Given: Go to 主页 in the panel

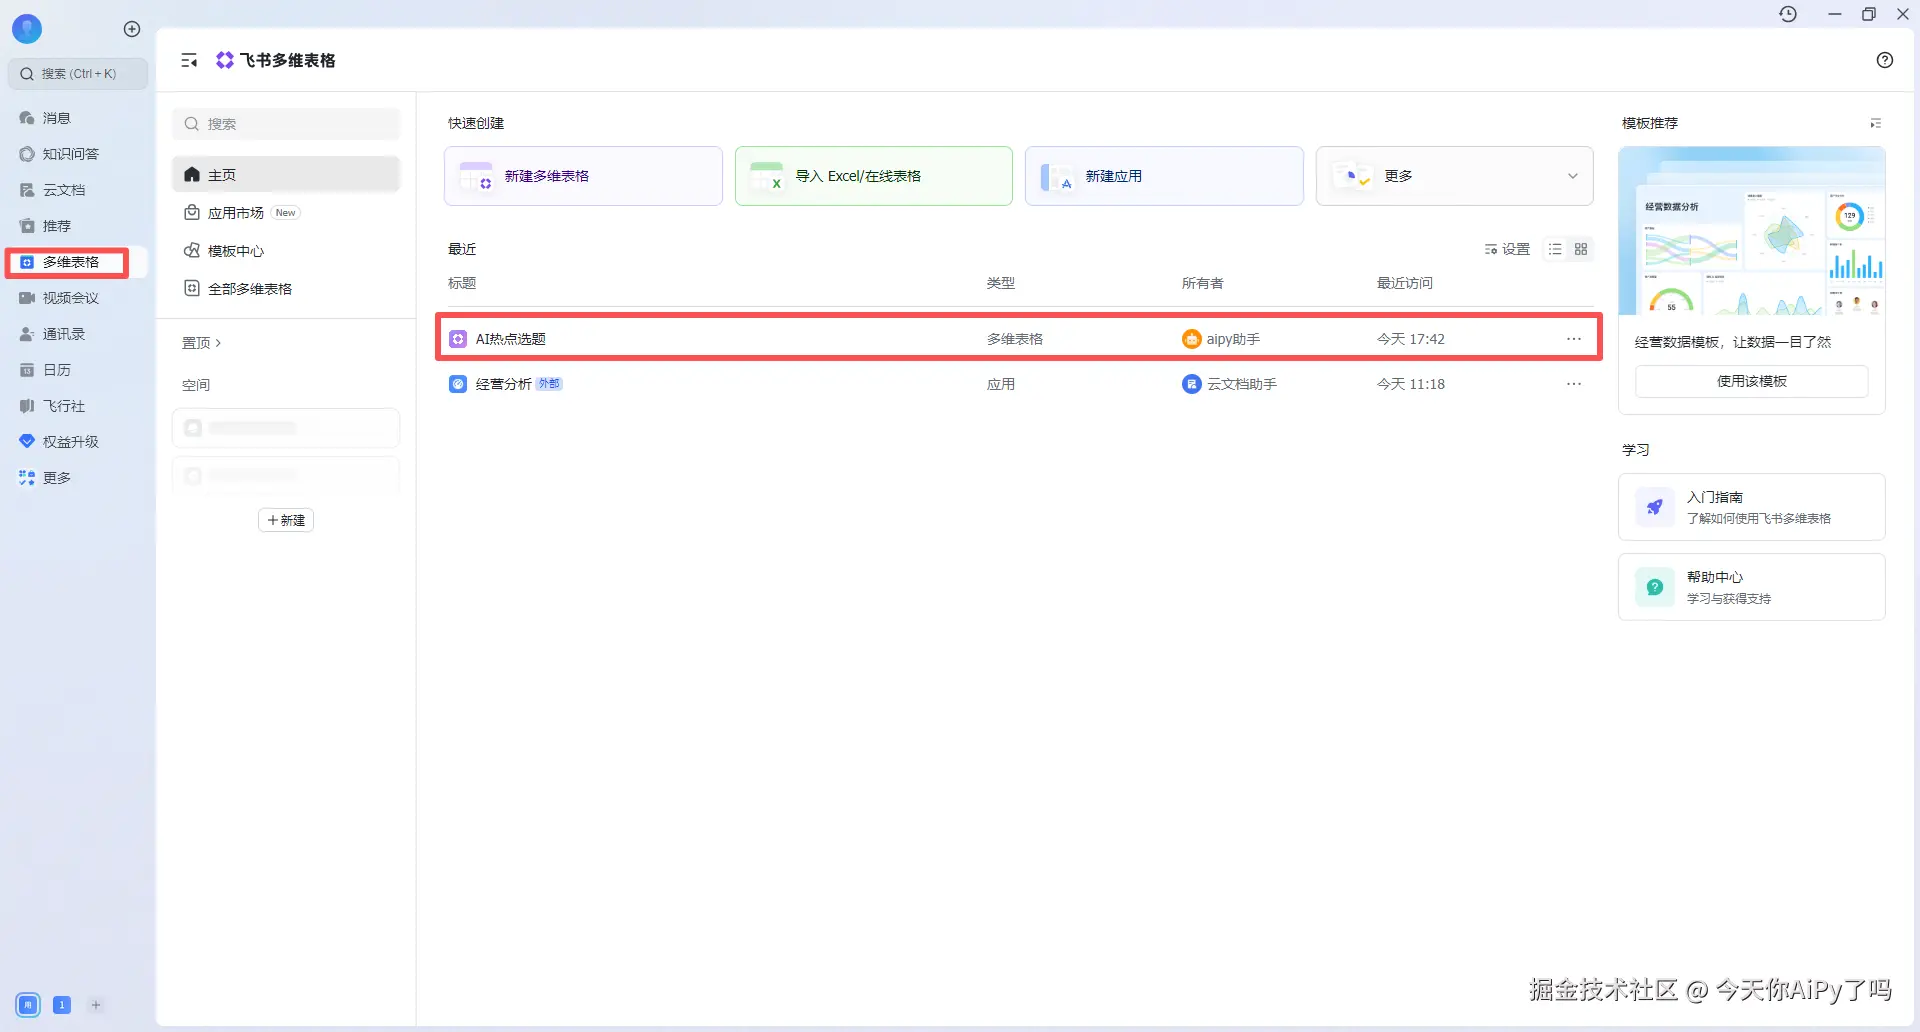Looking at the screenshot, I should [286, 175].
